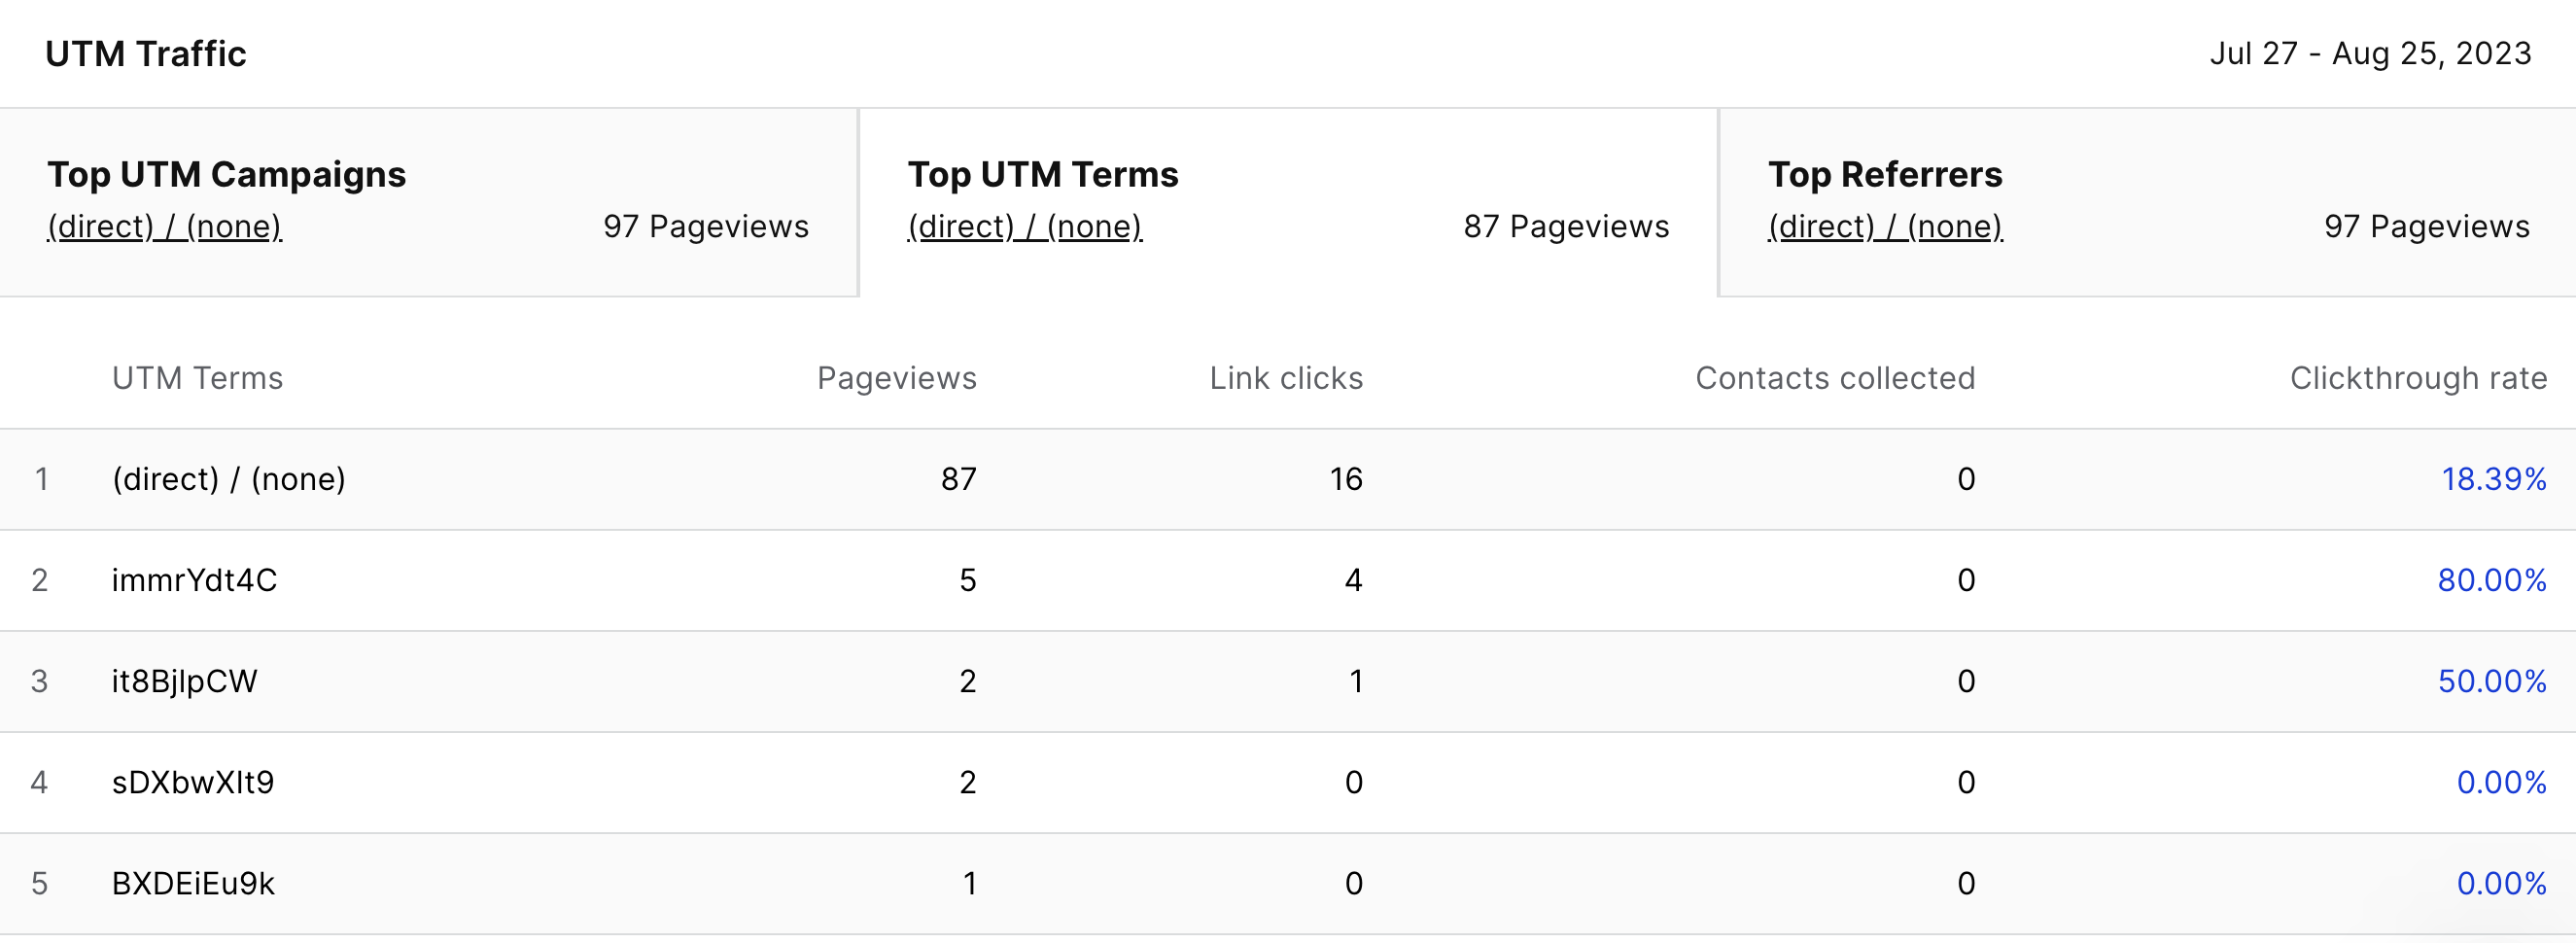
Task: Open the 80.00% clickthrough rate link
Action: (x=2491, y=580)
